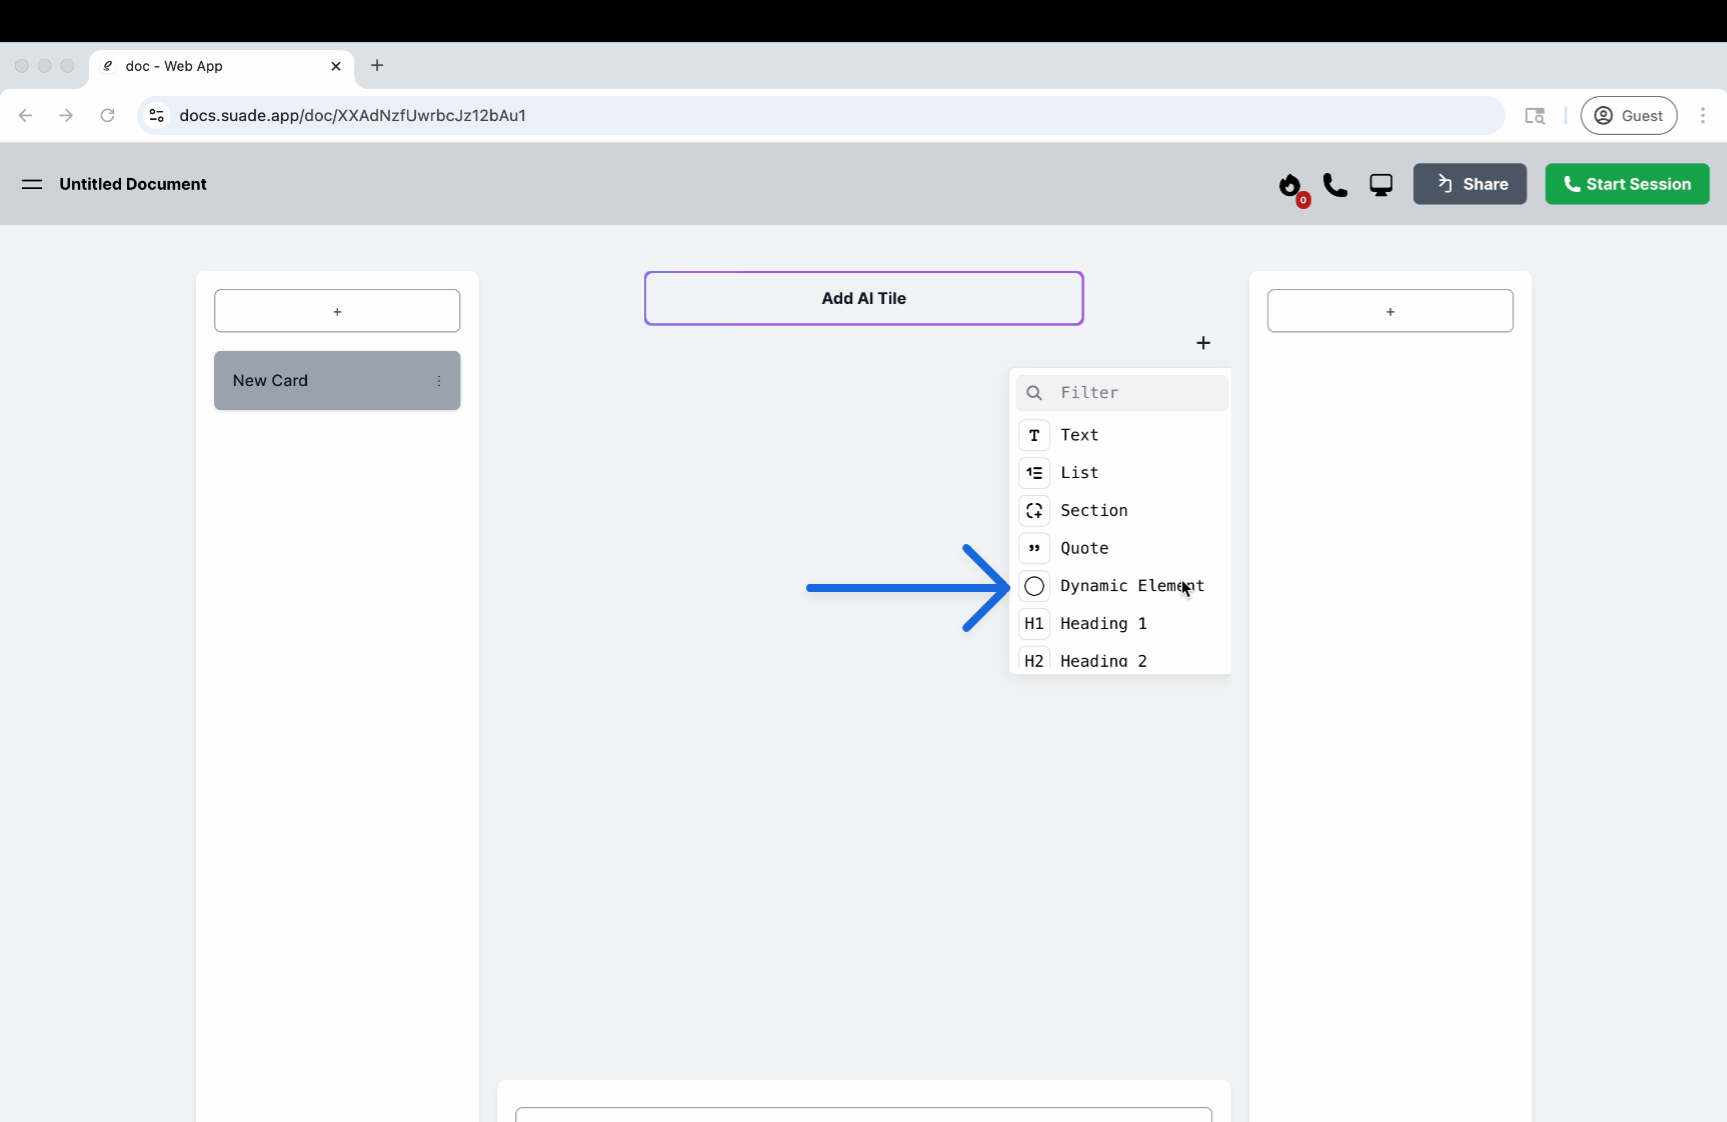Click the Untitled Document title
The width and height of the screenshot is (1727, 1122).
pyautogui.click(x=133, y=184)
